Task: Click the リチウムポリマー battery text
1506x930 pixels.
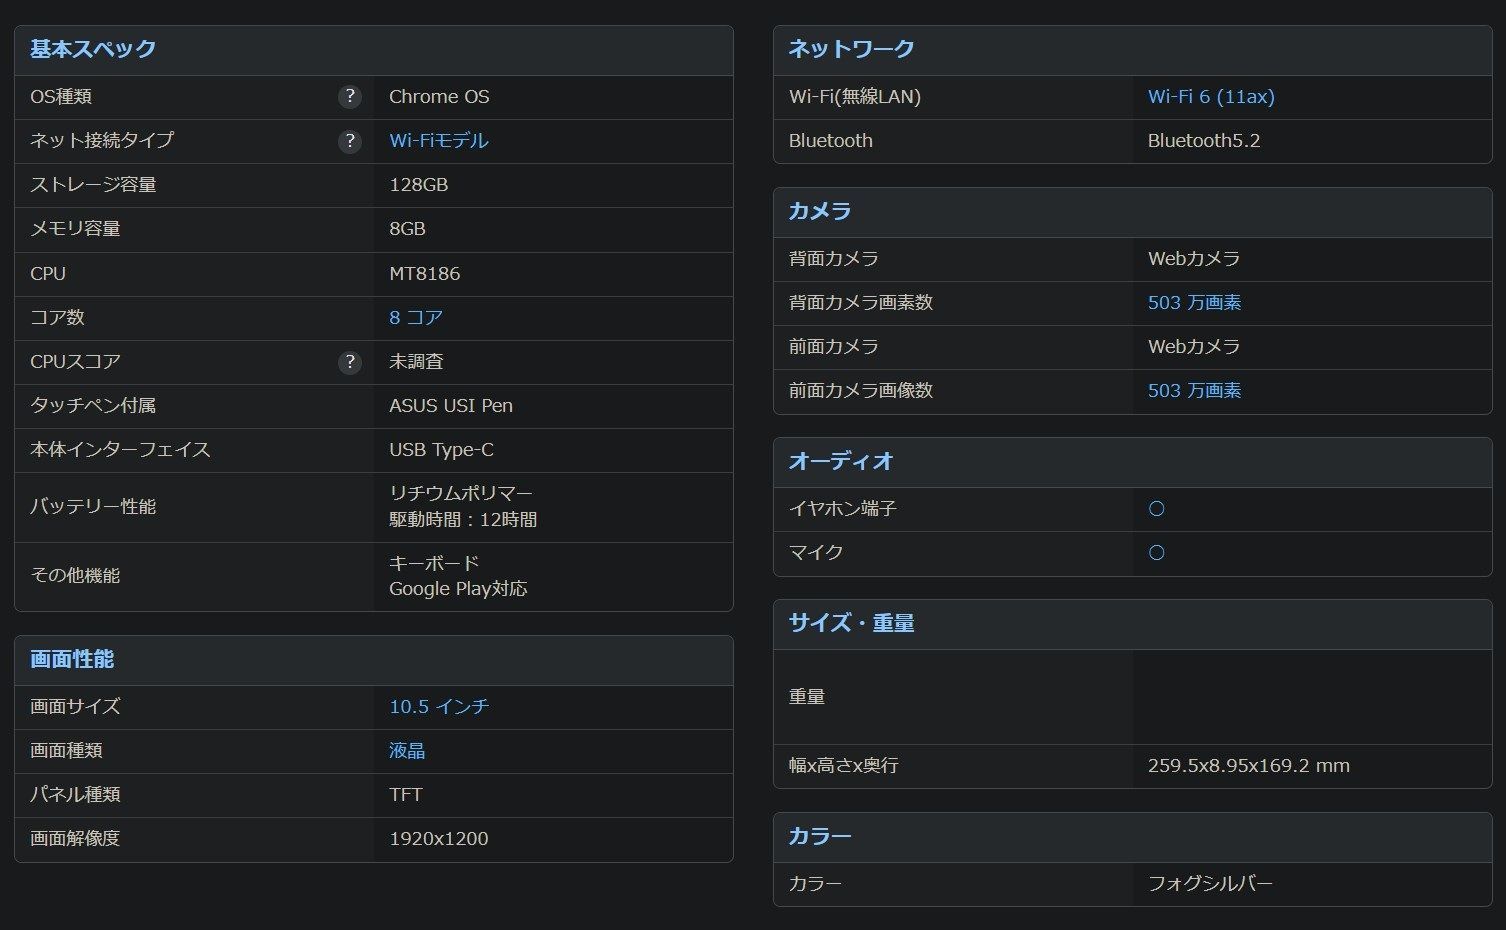Action: (461, 494)
